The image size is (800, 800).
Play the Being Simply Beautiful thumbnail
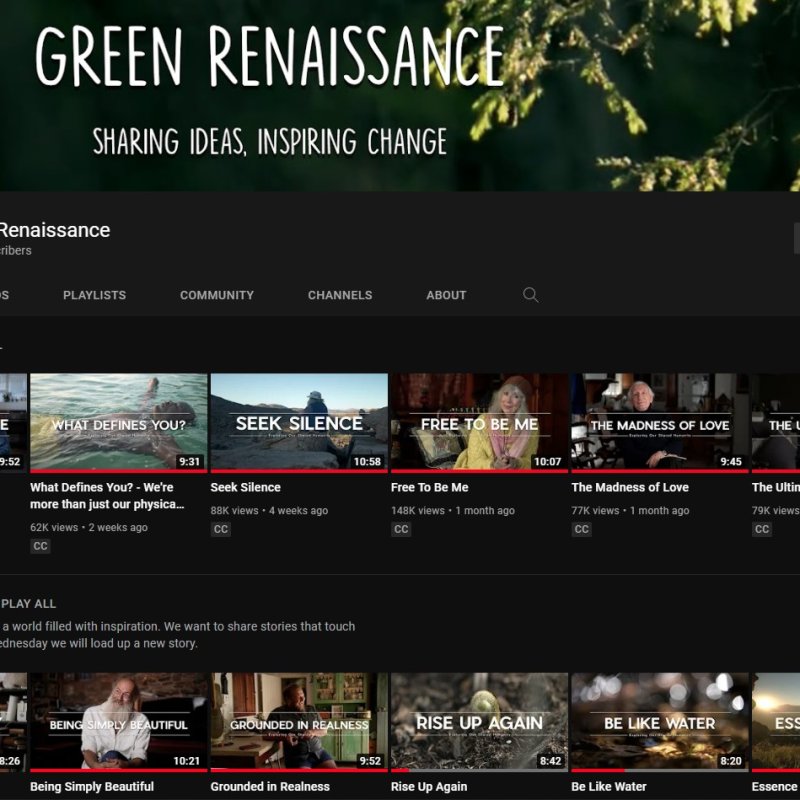click(119, 720)
